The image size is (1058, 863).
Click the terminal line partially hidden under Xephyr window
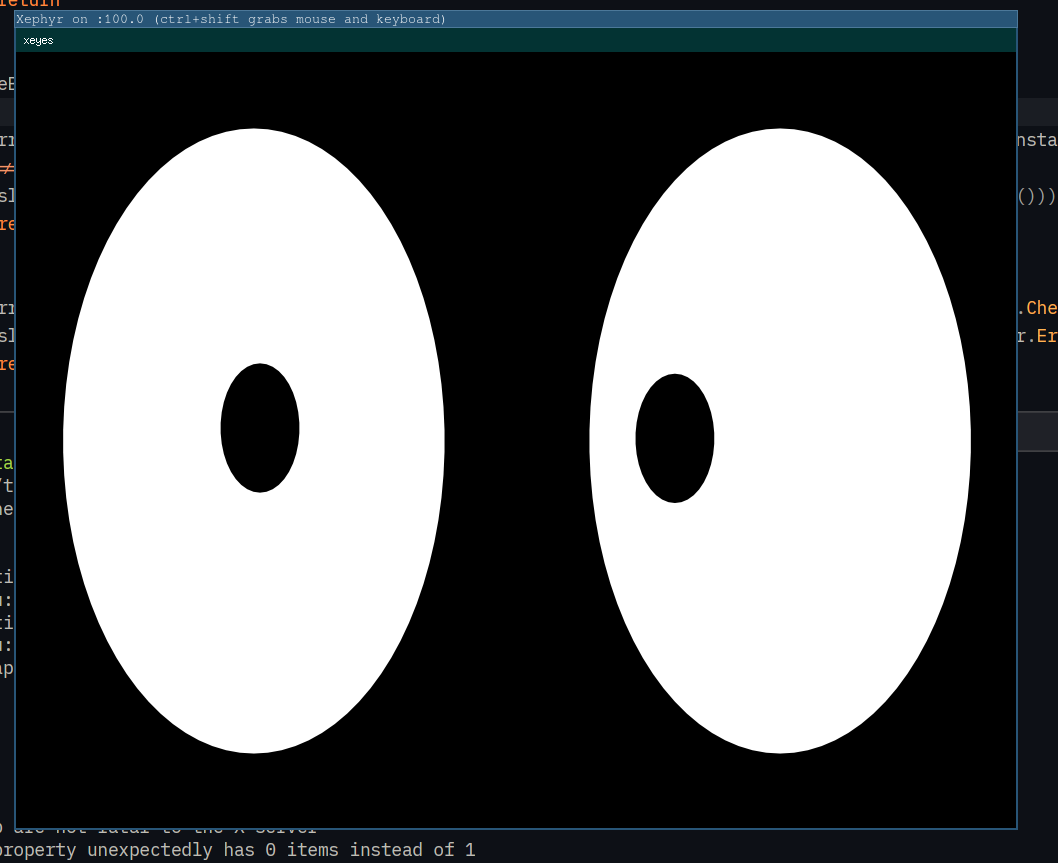click(x=160, y=830)
